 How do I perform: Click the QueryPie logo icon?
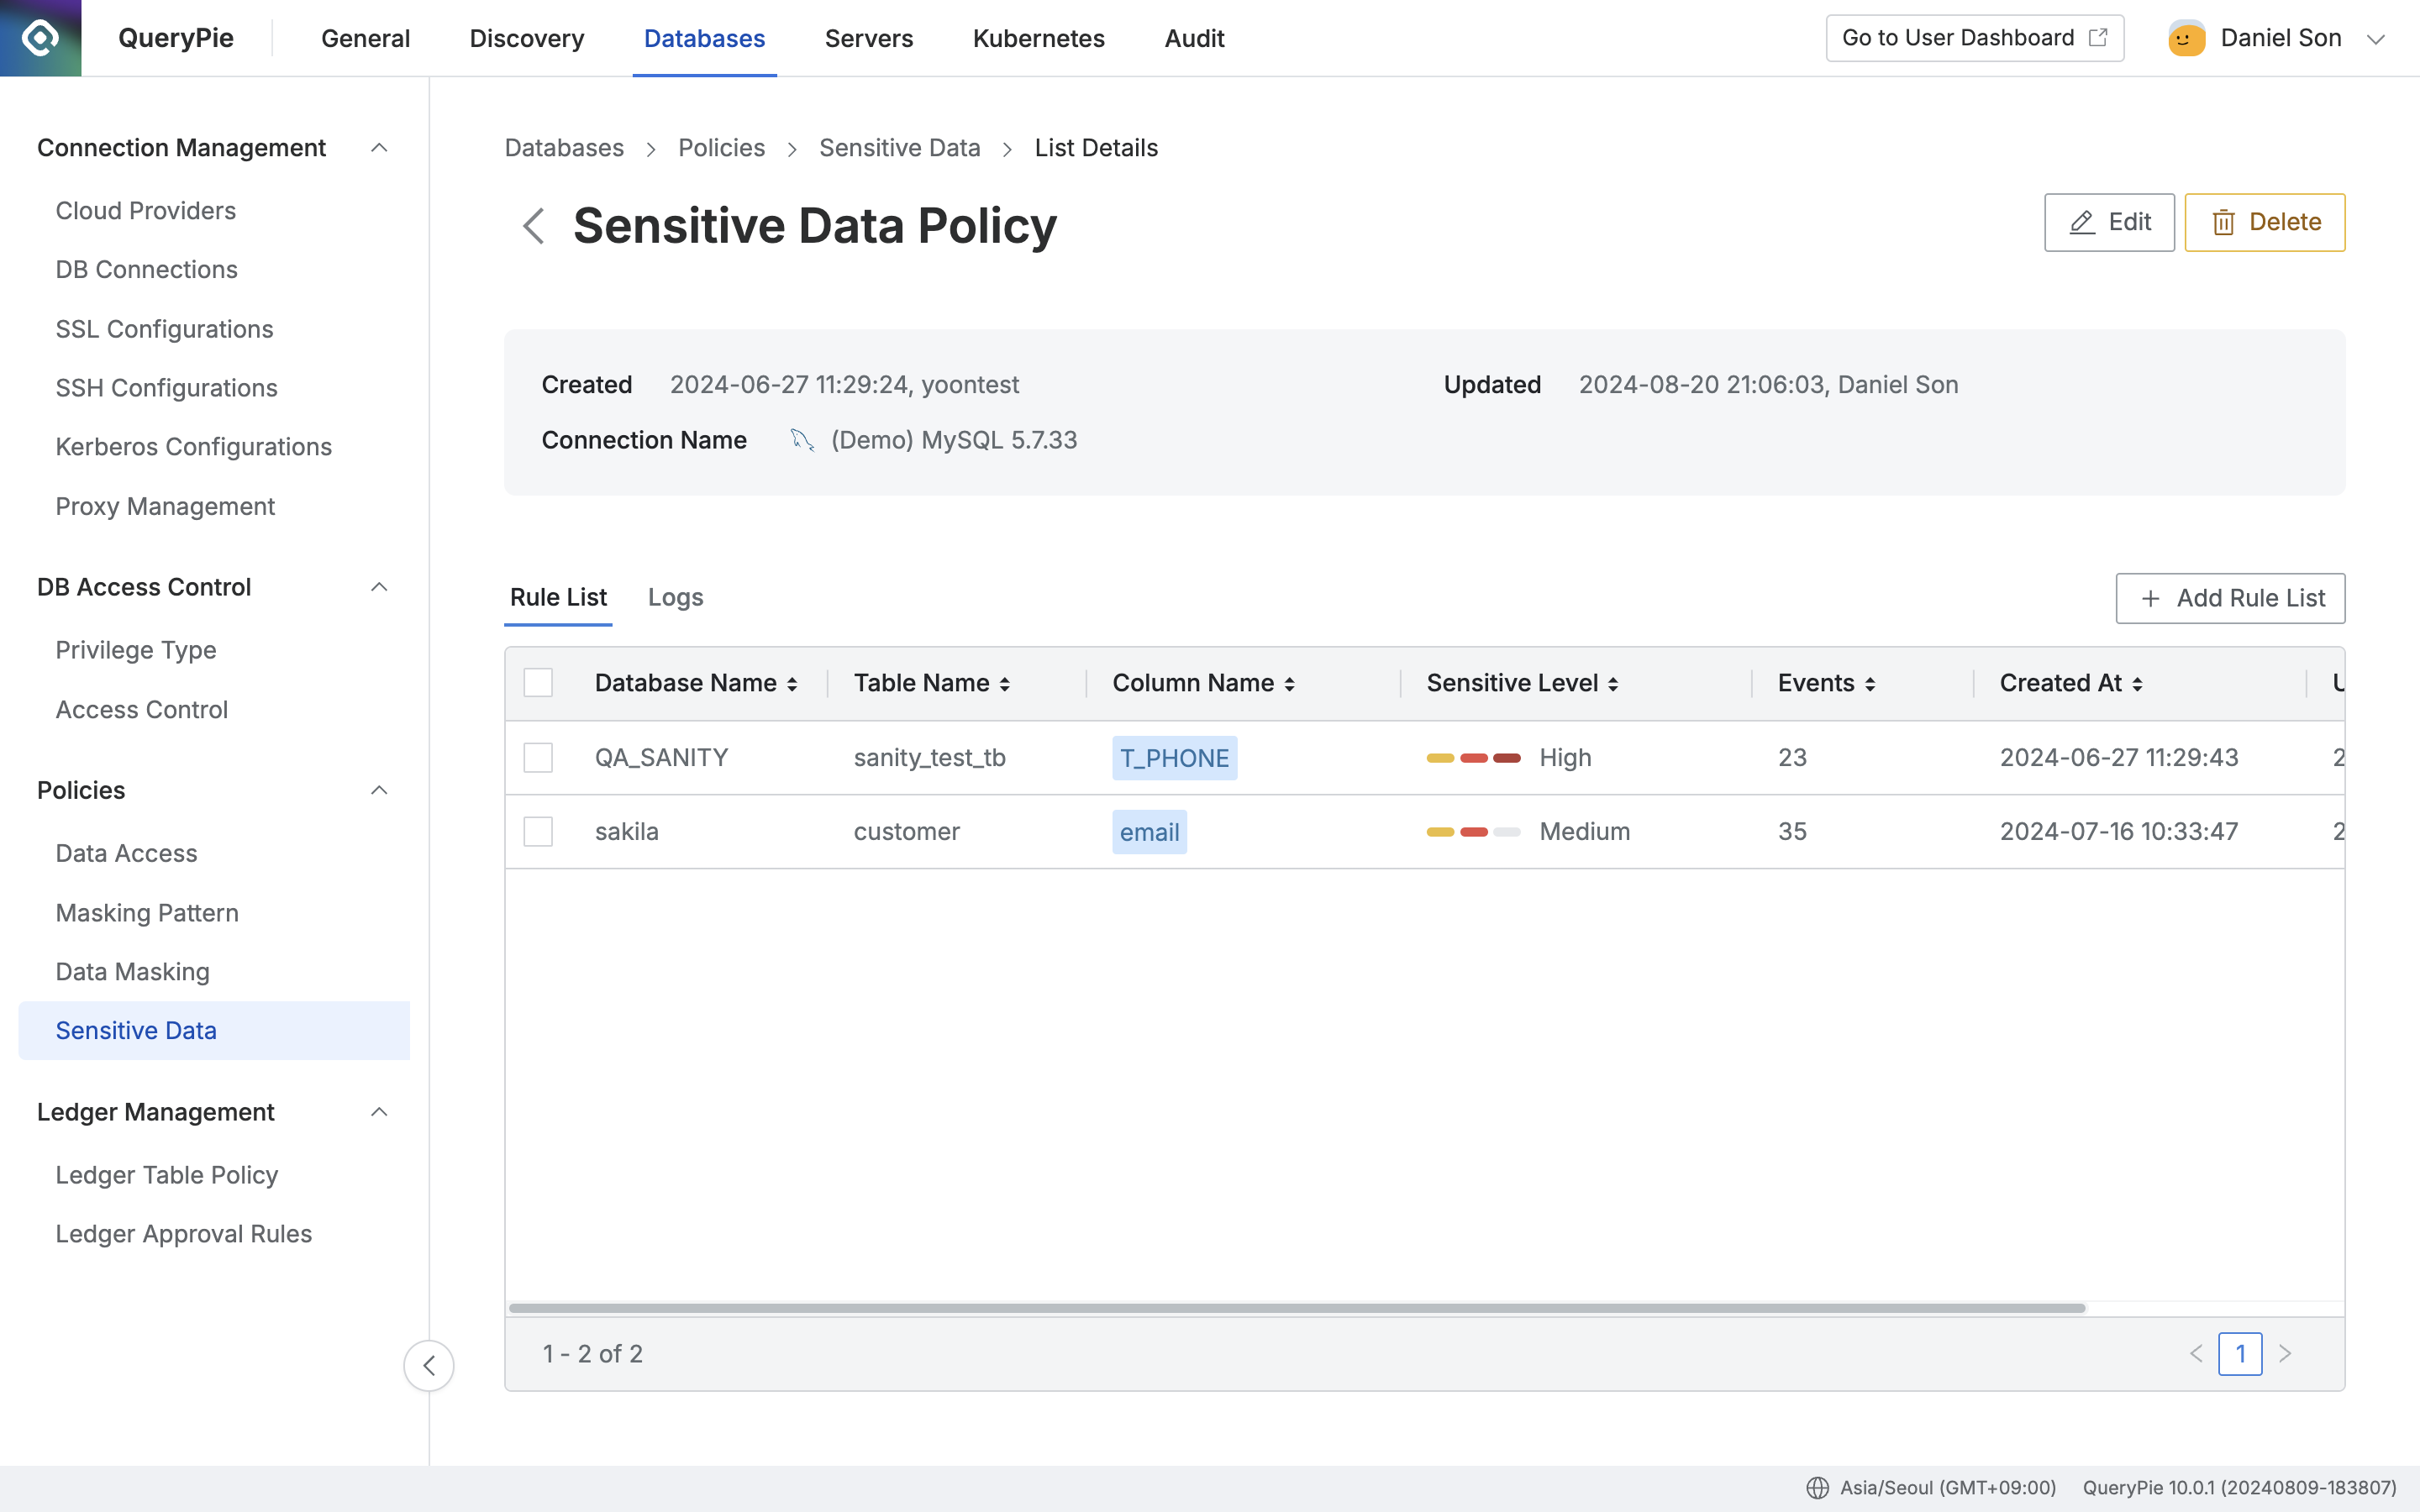pos(40,38)
